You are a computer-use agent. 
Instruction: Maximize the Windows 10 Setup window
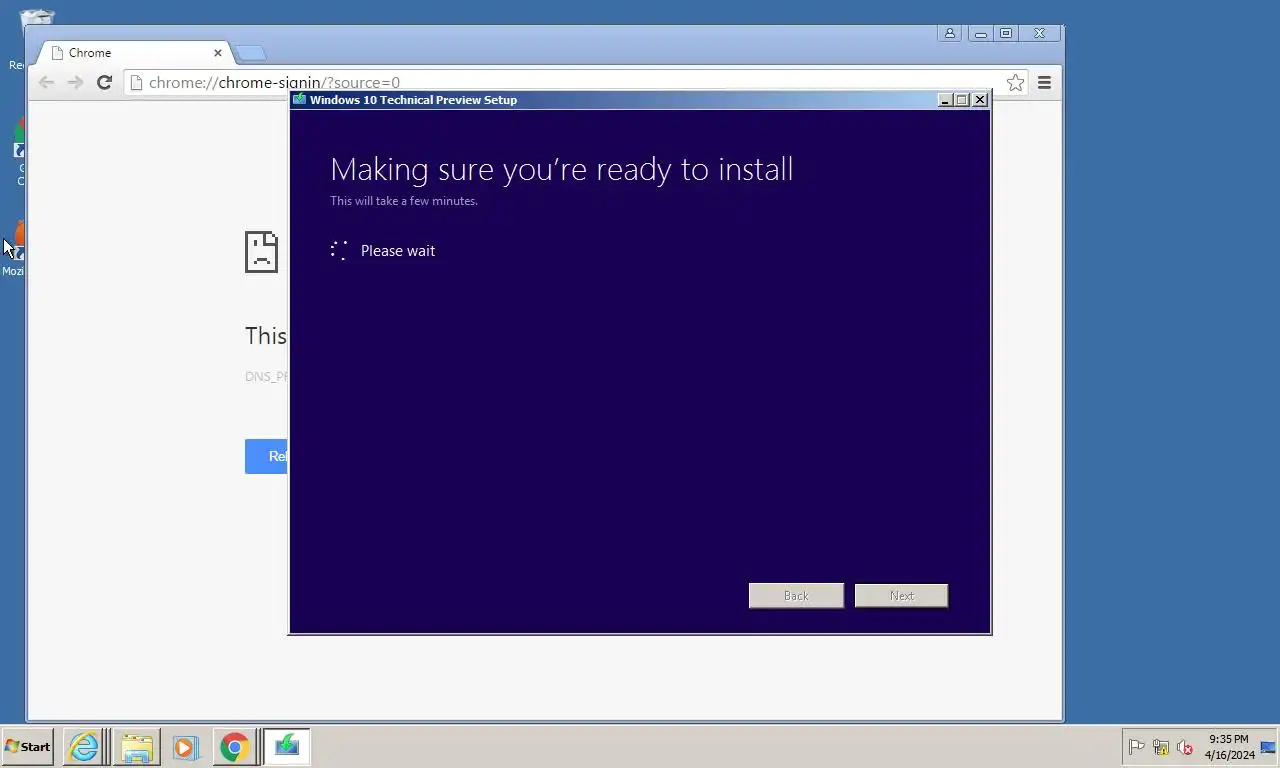coord(962,100)
